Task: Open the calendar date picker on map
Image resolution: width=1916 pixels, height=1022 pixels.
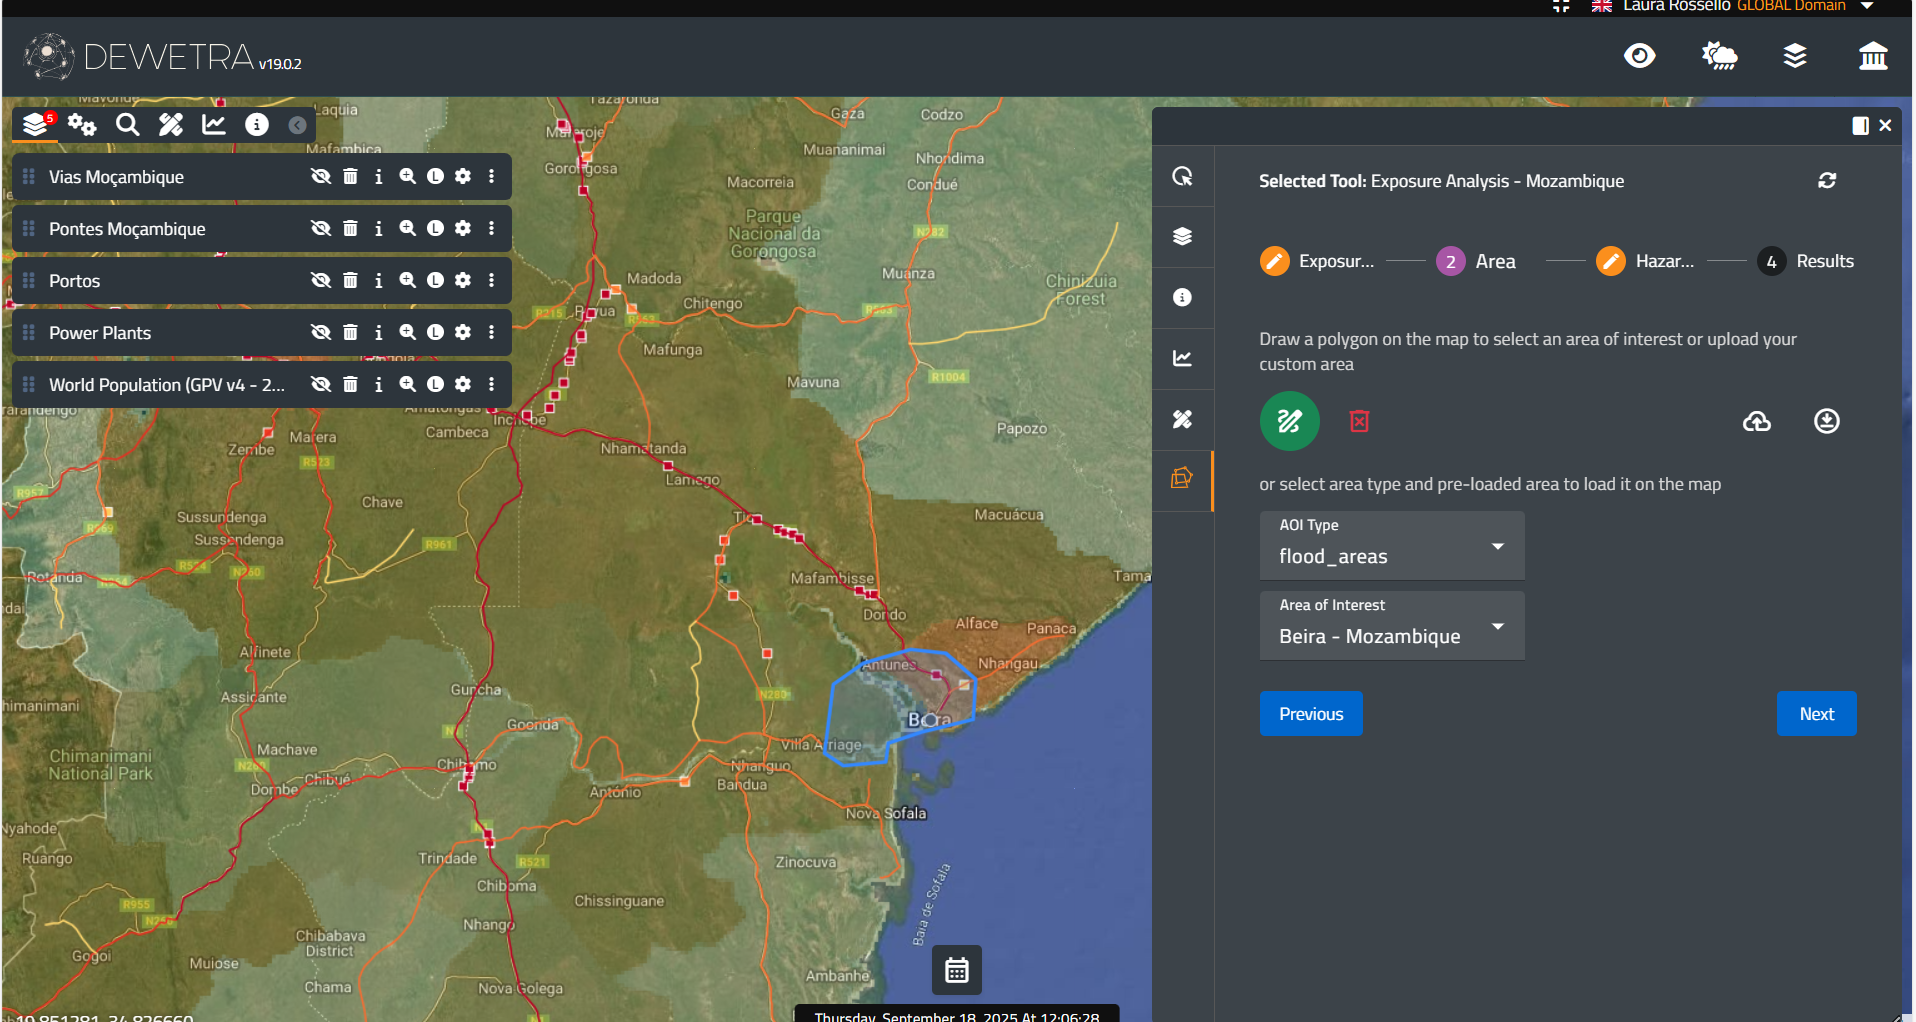Action: click(x=956, y=970)
